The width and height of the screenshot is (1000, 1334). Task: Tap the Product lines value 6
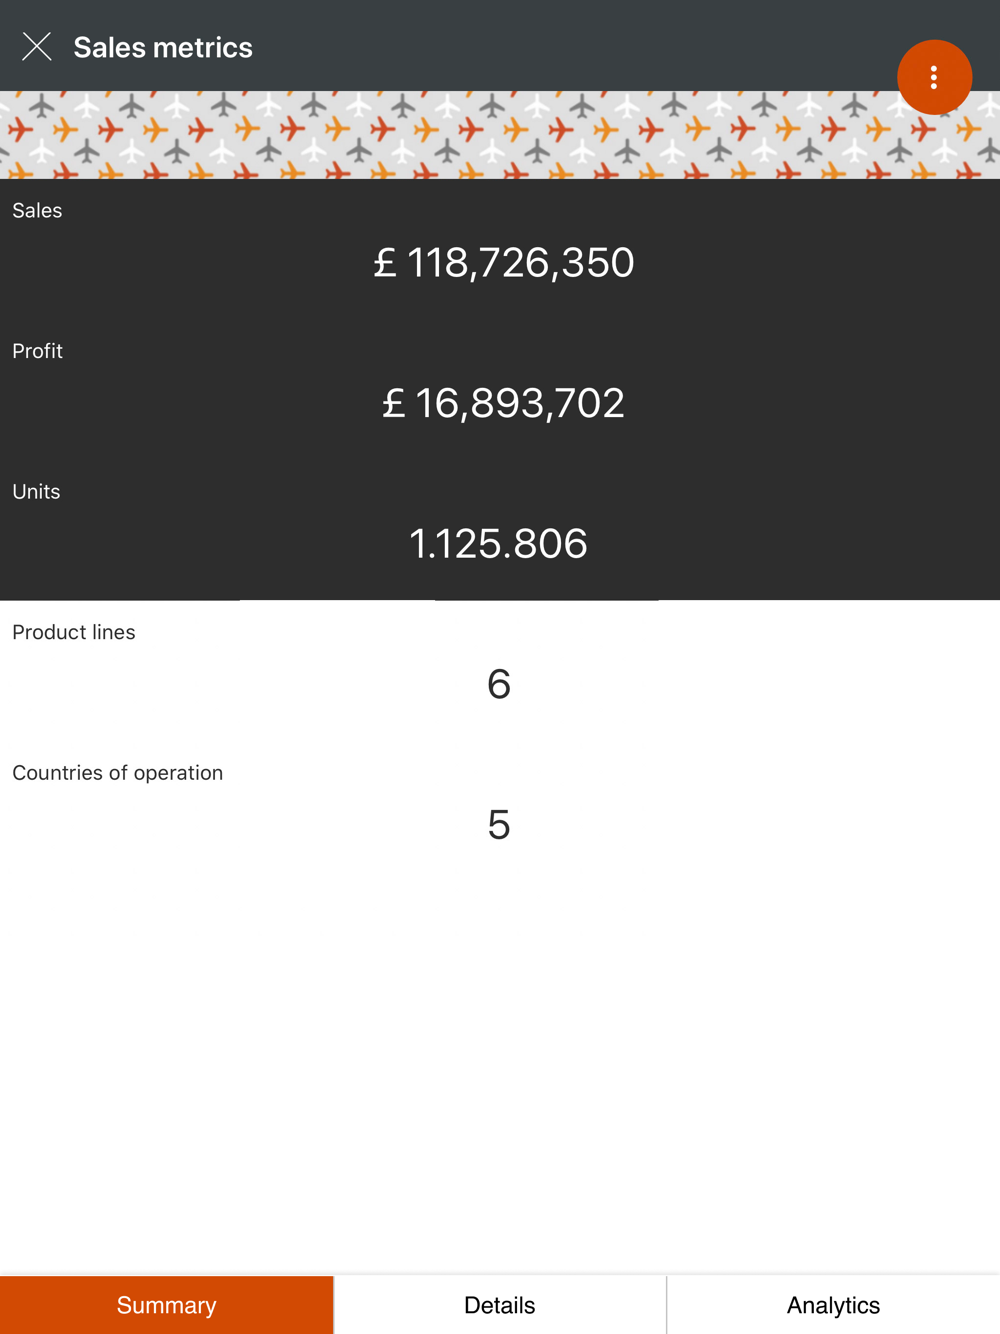tap(499, 684)
